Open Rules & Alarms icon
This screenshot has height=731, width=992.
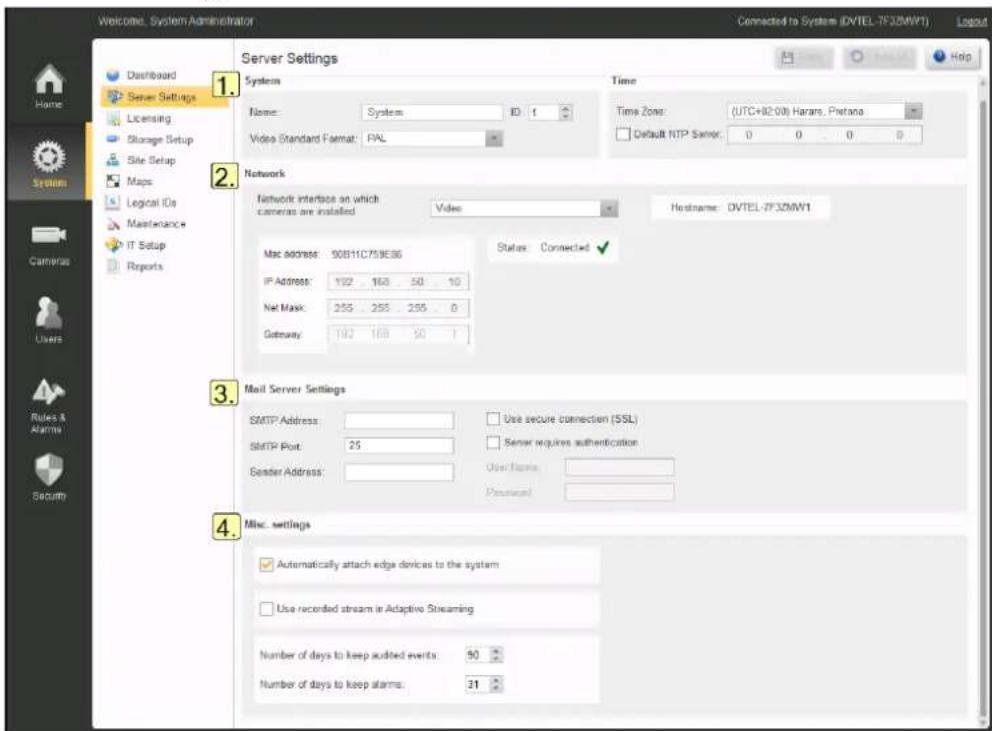[x=48, y=392]
